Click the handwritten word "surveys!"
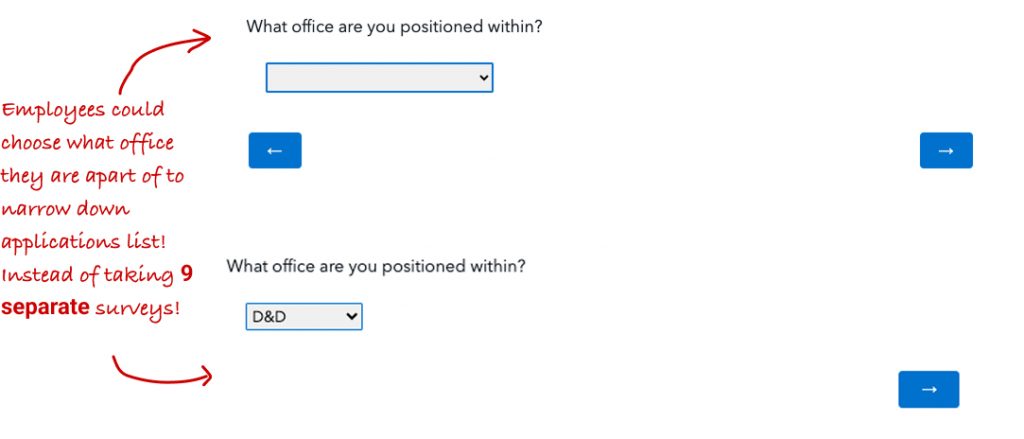The image size is (1024, 439). [138, 307]
